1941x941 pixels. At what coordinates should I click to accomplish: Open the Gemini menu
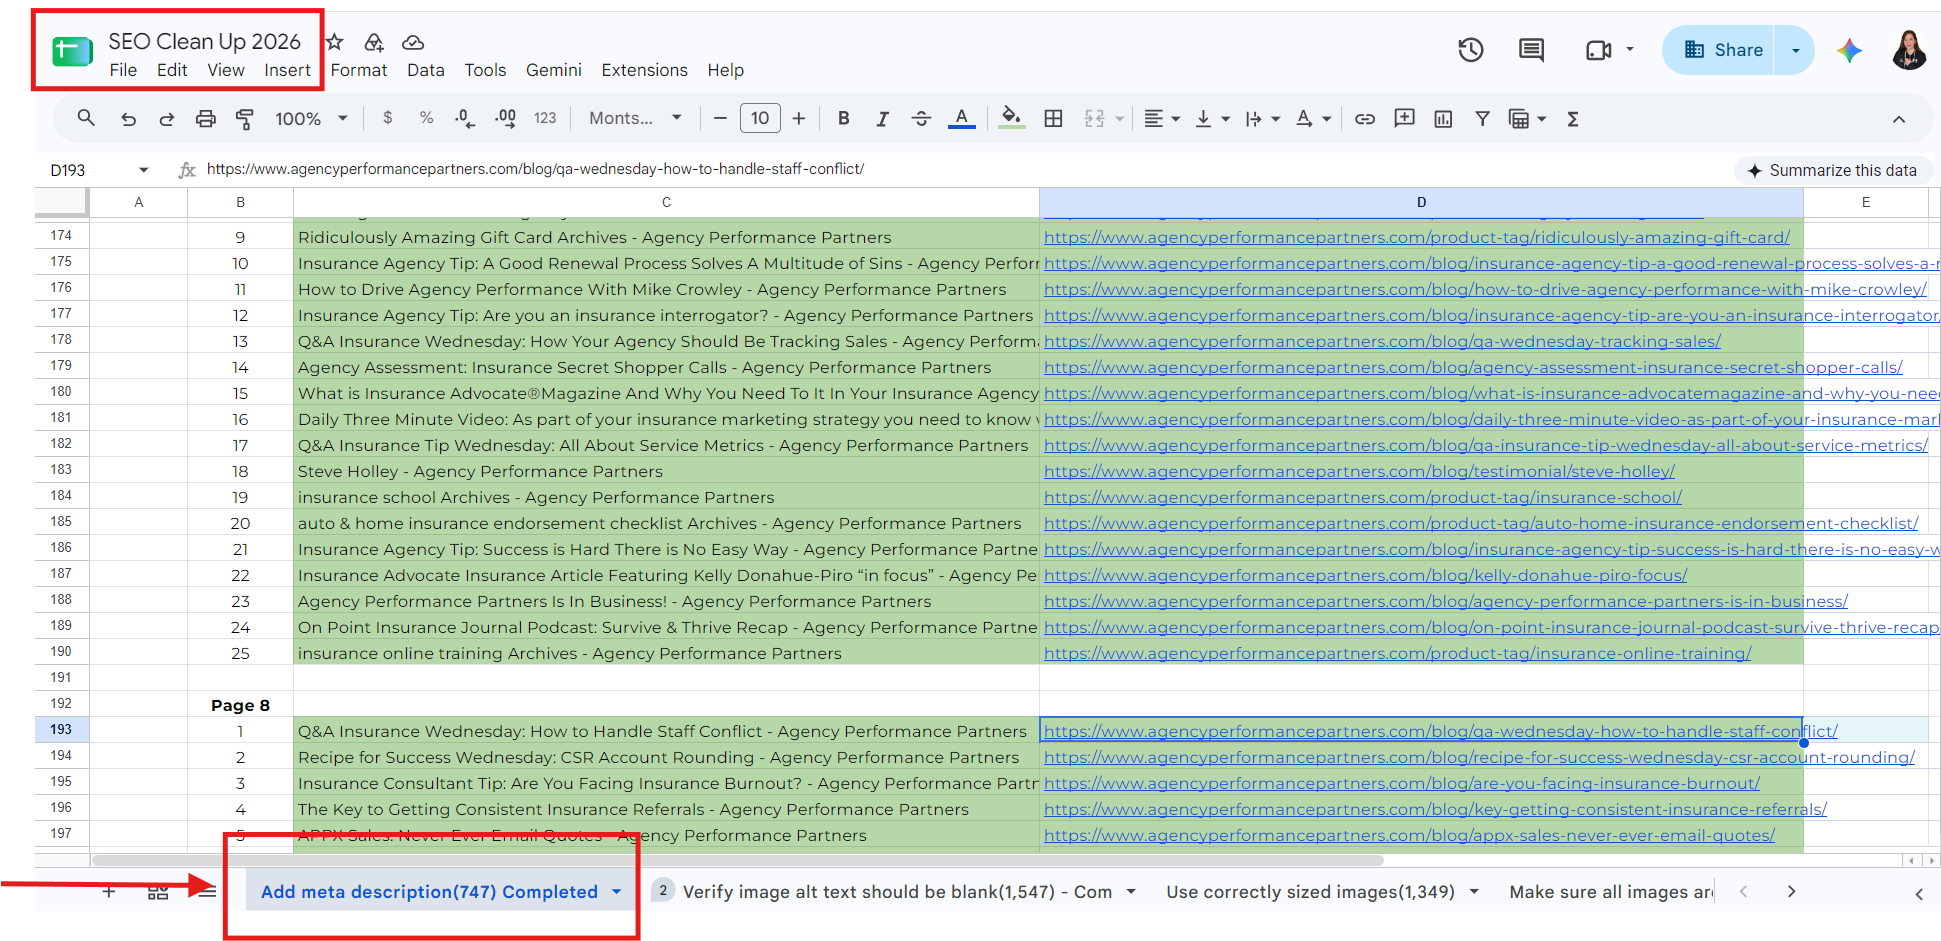(553, 70)
